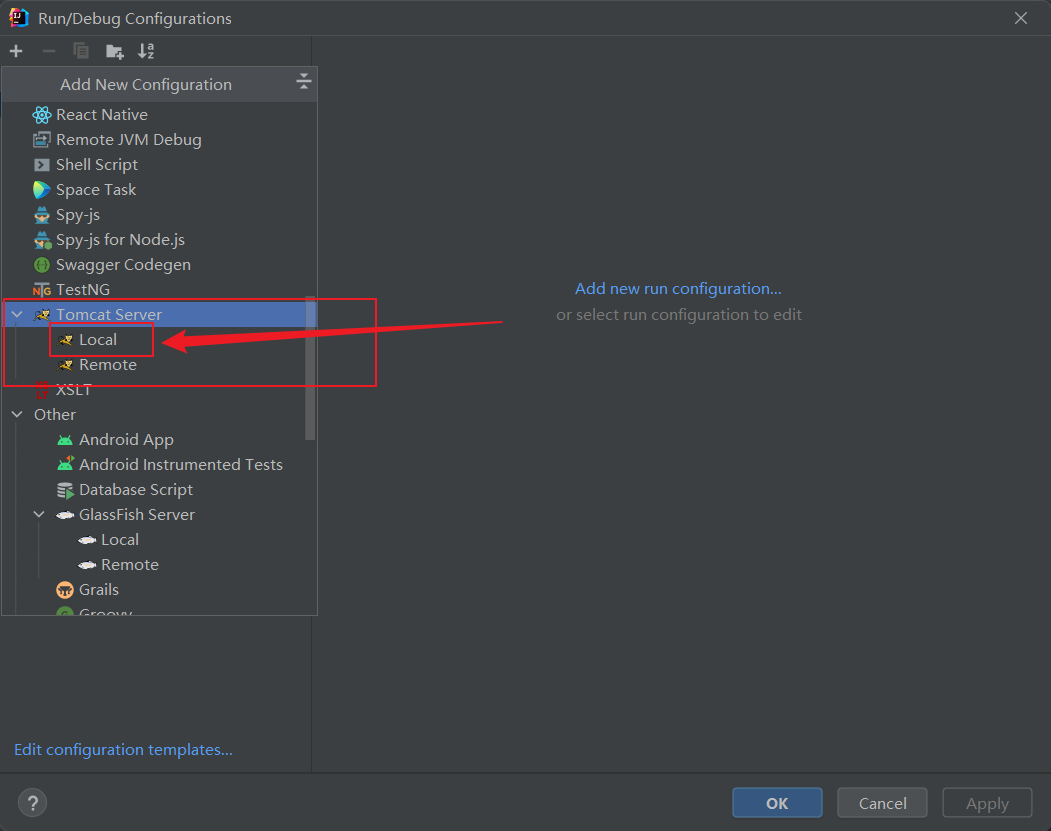Click the OK button
1051x831 pixels.
click(x=778, y=803)
